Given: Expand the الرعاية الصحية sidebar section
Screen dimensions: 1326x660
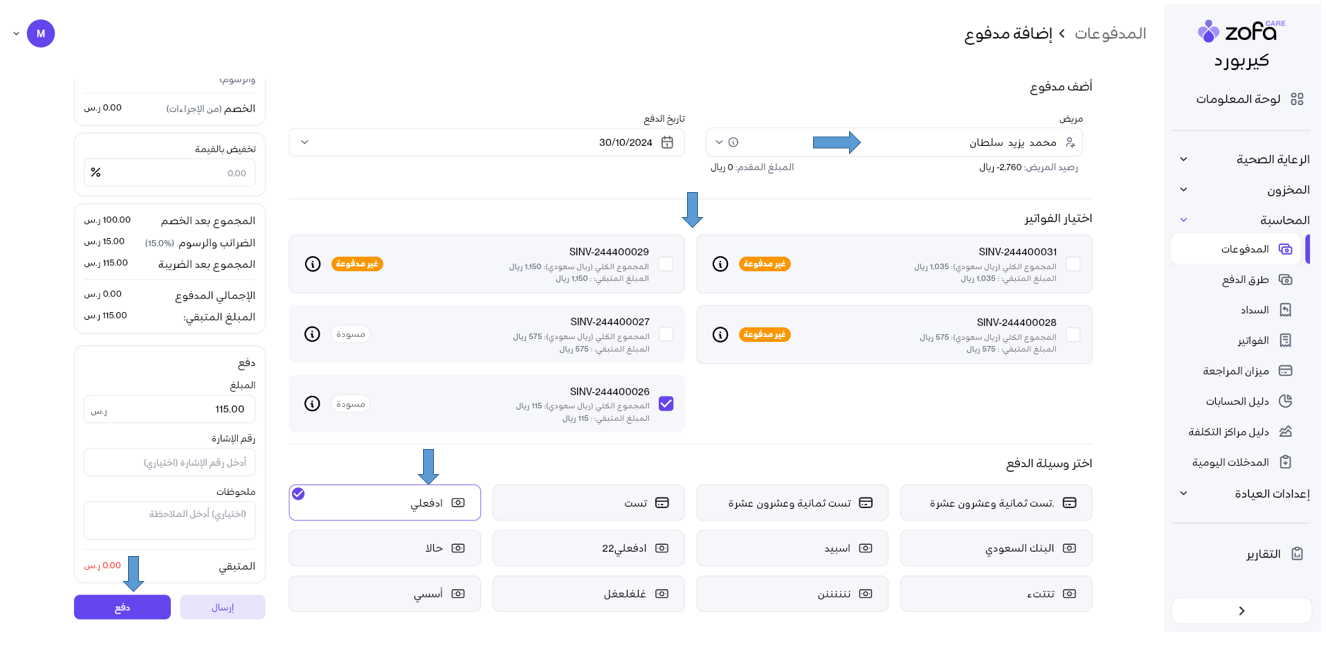Looking at the screenshot, I should (x=1183, y=160).
